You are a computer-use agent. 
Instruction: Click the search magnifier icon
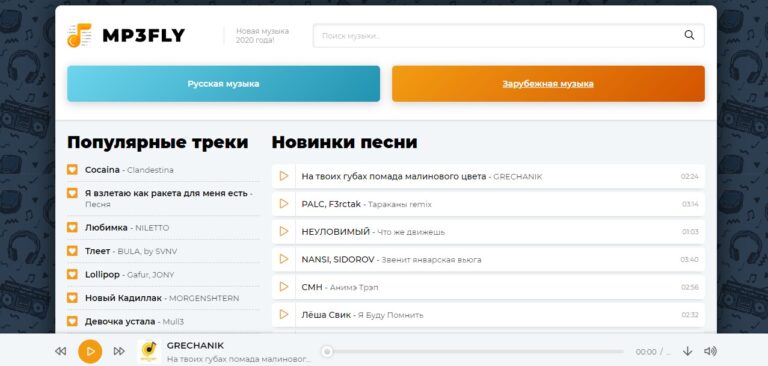(689, 35)
